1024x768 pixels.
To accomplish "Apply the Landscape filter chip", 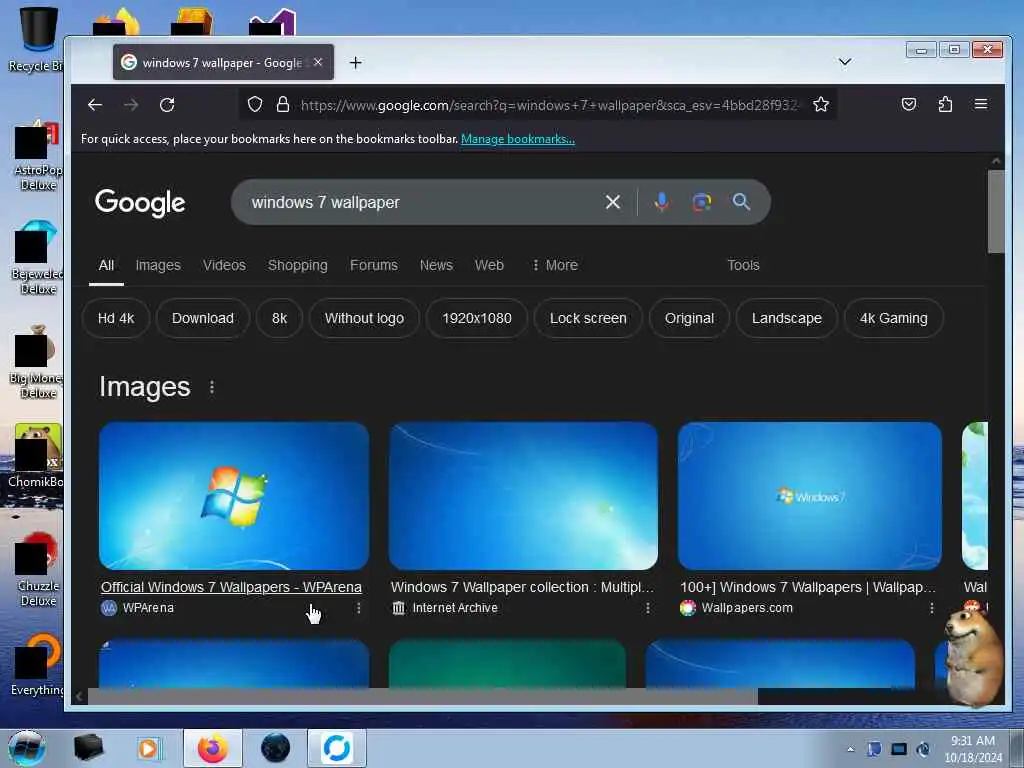I will click(x=786, y=318).
